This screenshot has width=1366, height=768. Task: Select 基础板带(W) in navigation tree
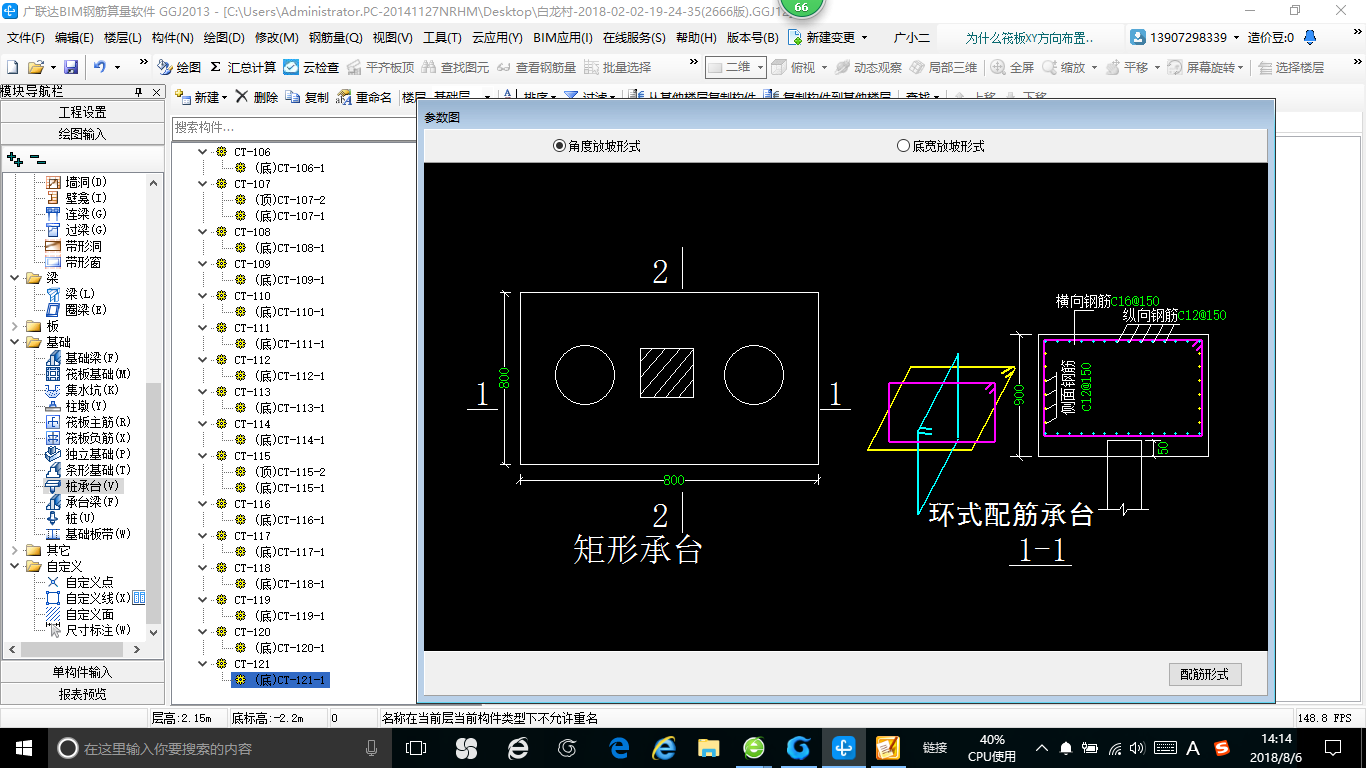(87, 534)
